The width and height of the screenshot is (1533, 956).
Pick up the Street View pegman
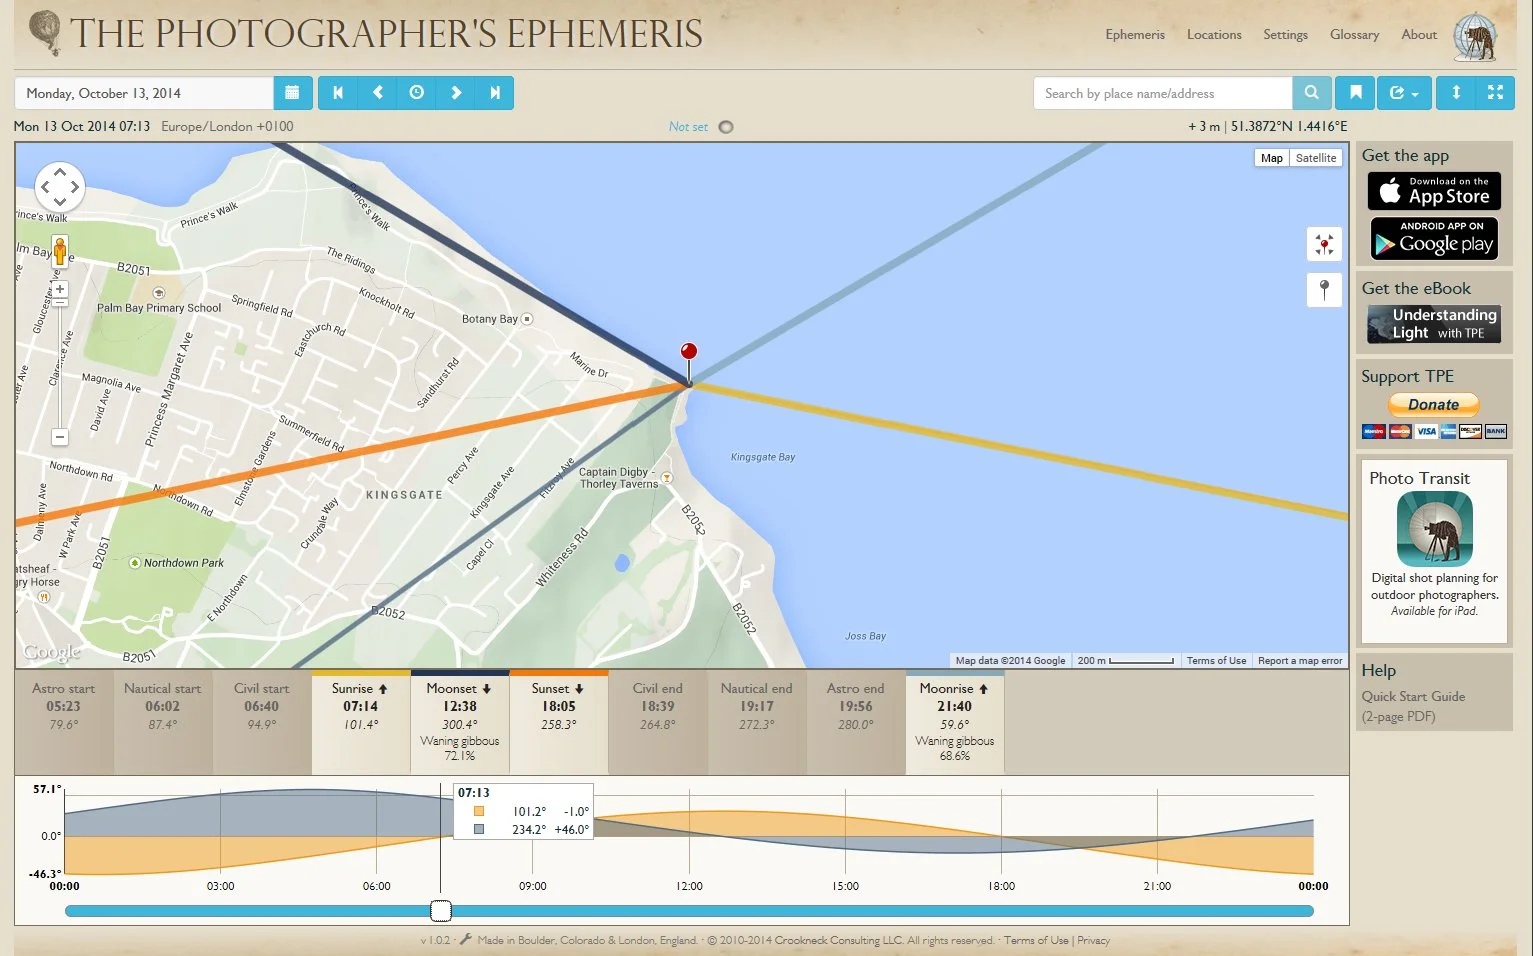click(60, 251)
